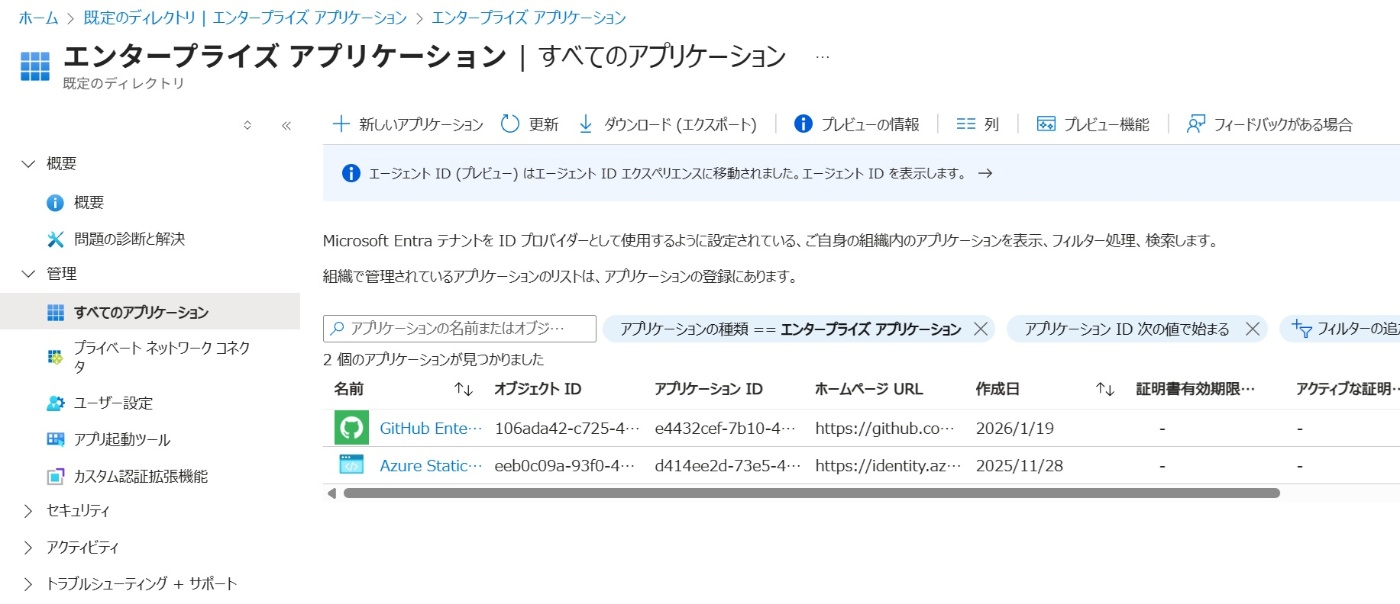Click the Azure Static app icon
Screen dimensions: 1400x604
pyautogui.click(x=351, y=465)
